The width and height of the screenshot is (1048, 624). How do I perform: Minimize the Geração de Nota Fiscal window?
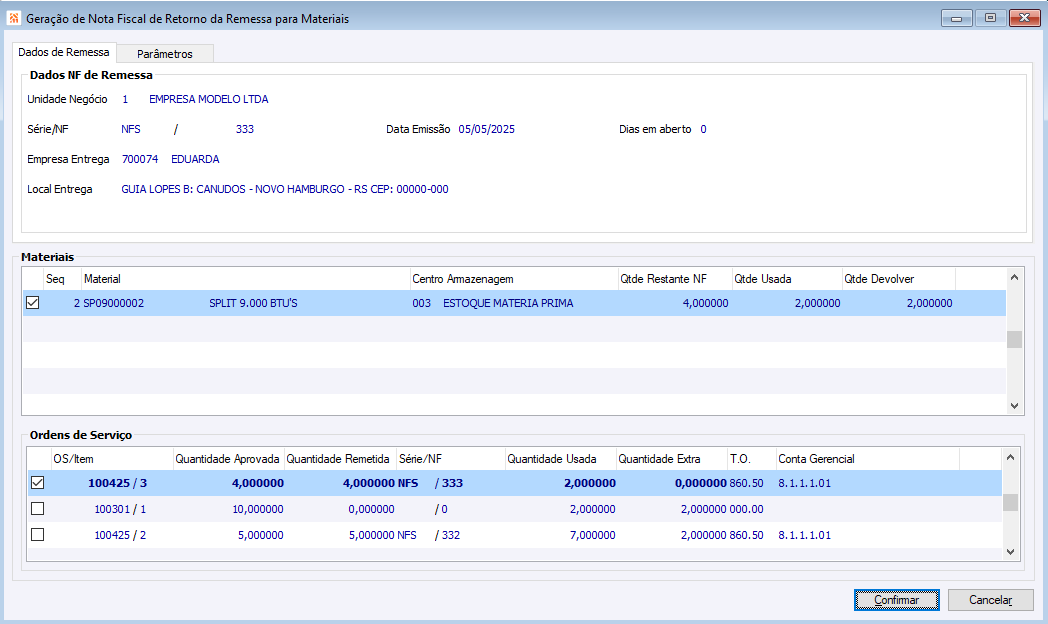[958, 18]
